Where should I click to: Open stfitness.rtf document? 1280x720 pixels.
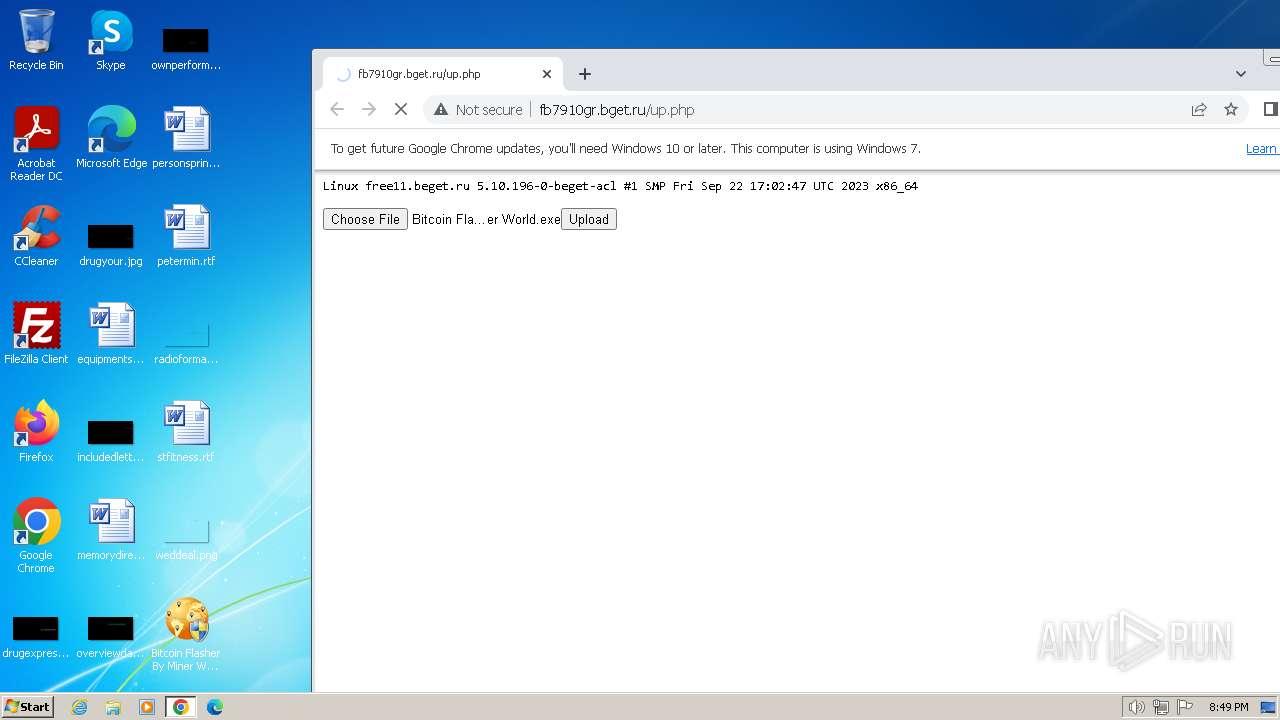click(x=186, y=431)
